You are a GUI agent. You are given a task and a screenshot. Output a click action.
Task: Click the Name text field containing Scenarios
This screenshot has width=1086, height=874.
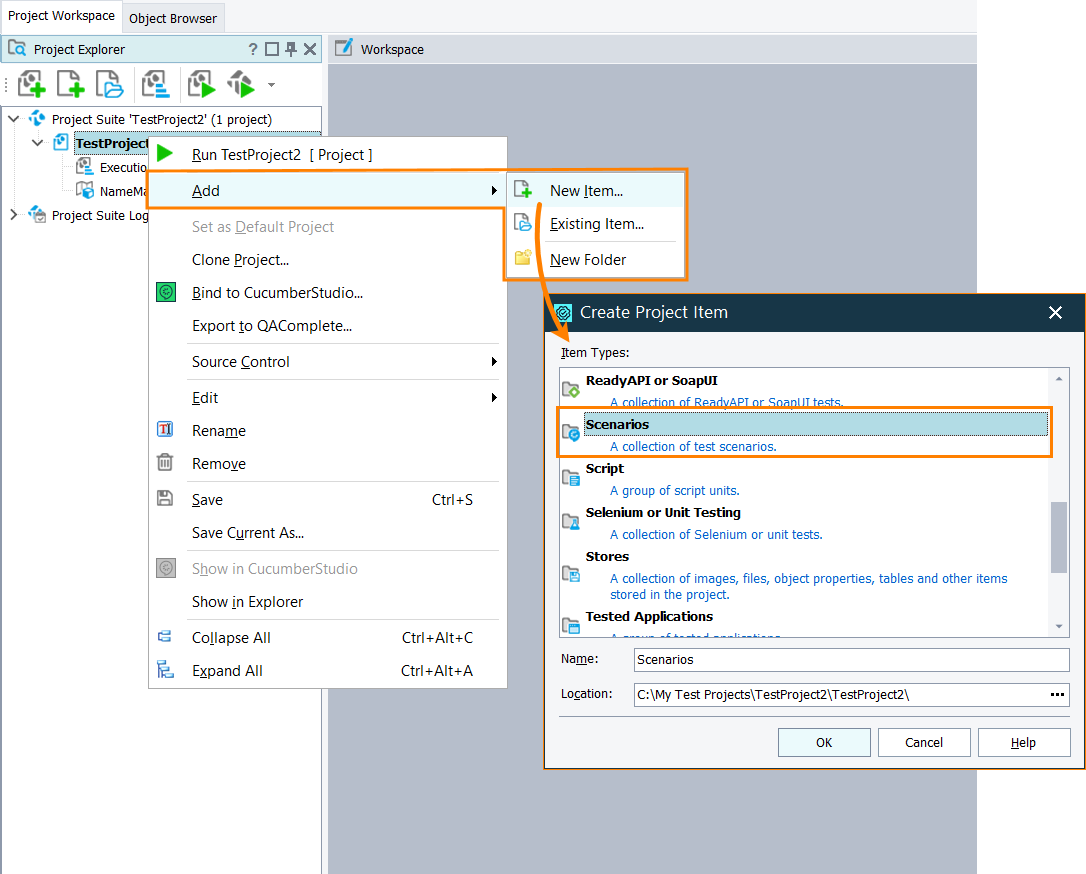(851, 660)
